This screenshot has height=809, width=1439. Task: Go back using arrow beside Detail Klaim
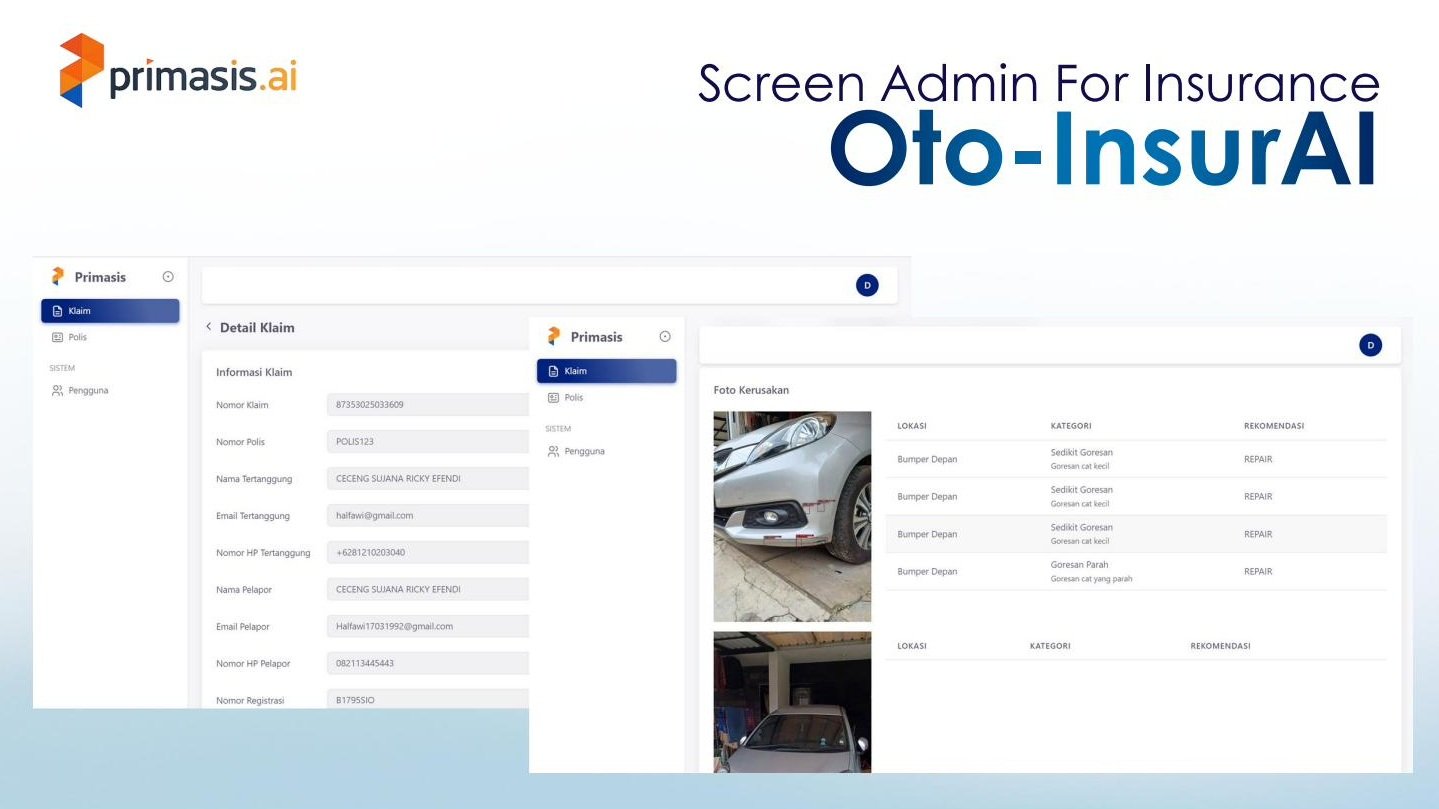pos(209,327)
